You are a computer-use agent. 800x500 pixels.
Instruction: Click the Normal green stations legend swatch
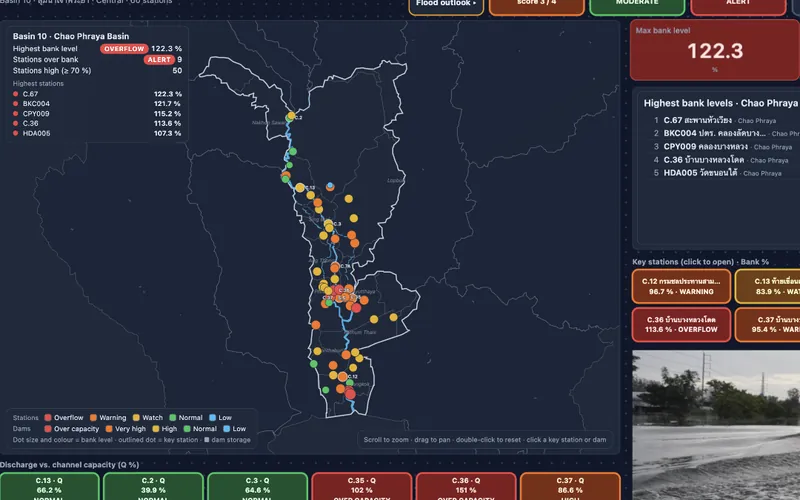tap(172, 417)
